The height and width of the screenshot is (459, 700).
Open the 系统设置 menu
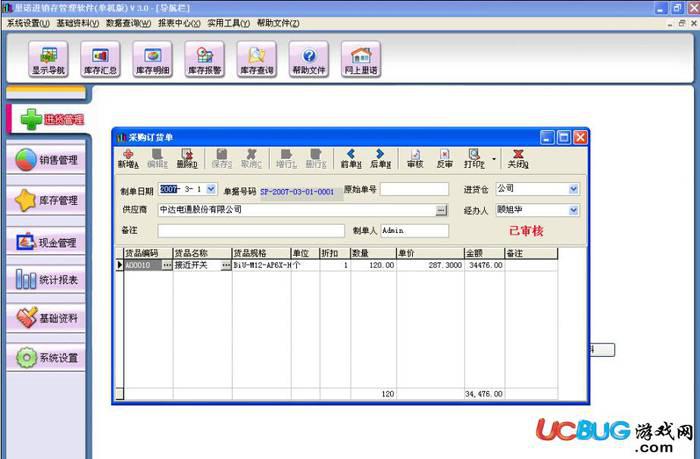point(28,23)
